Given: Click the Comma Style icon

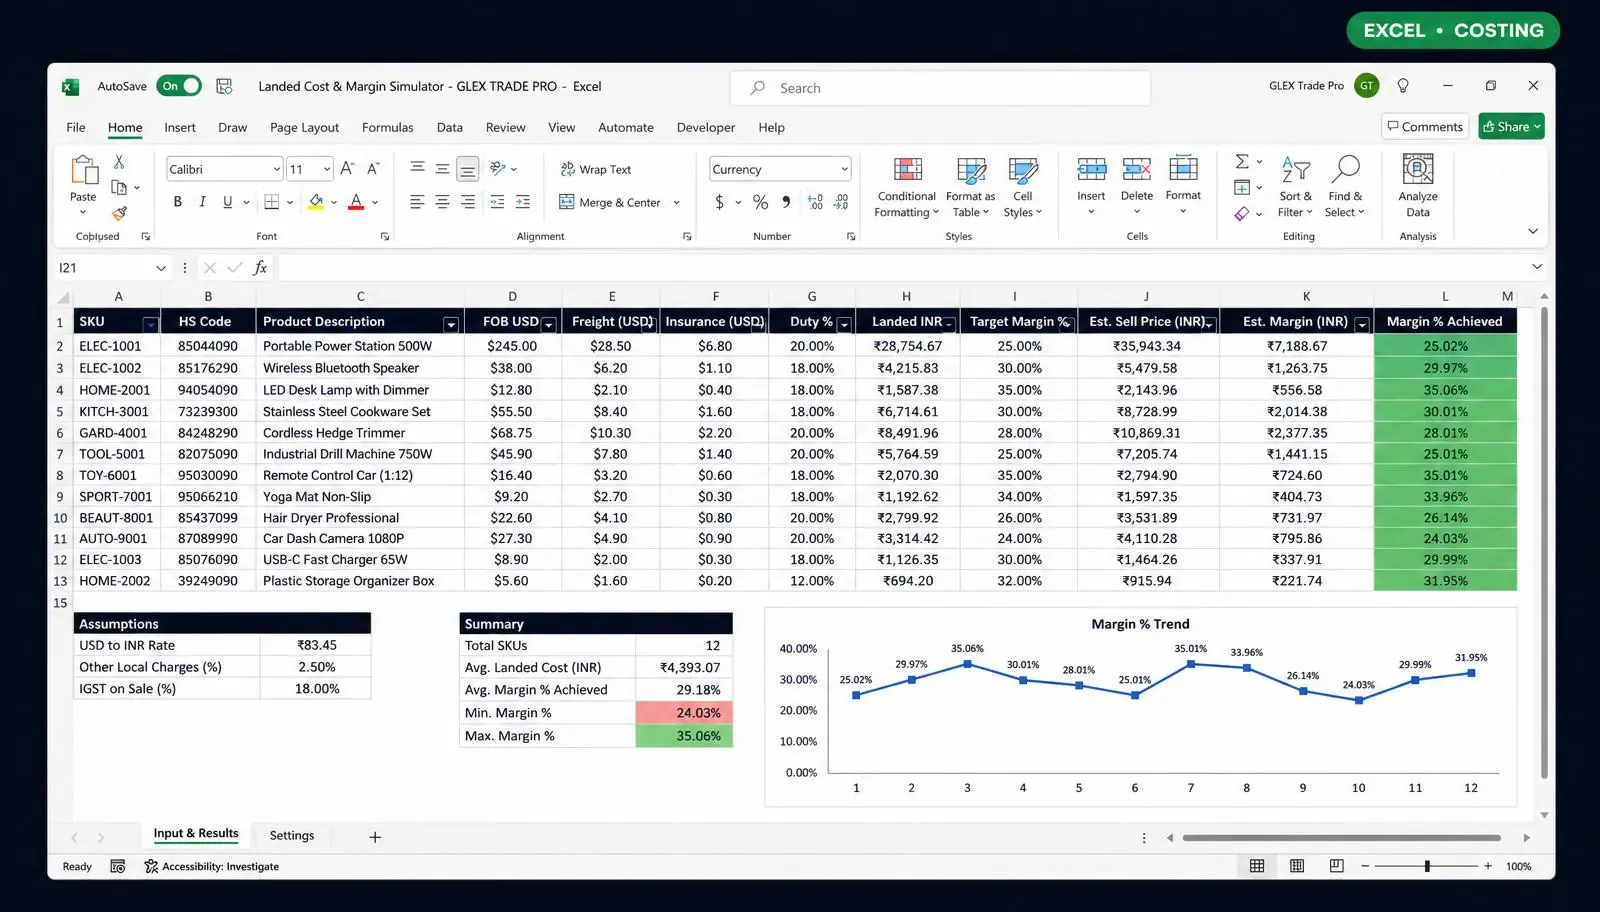Looking at the screenshot, I should pos(786,202).
